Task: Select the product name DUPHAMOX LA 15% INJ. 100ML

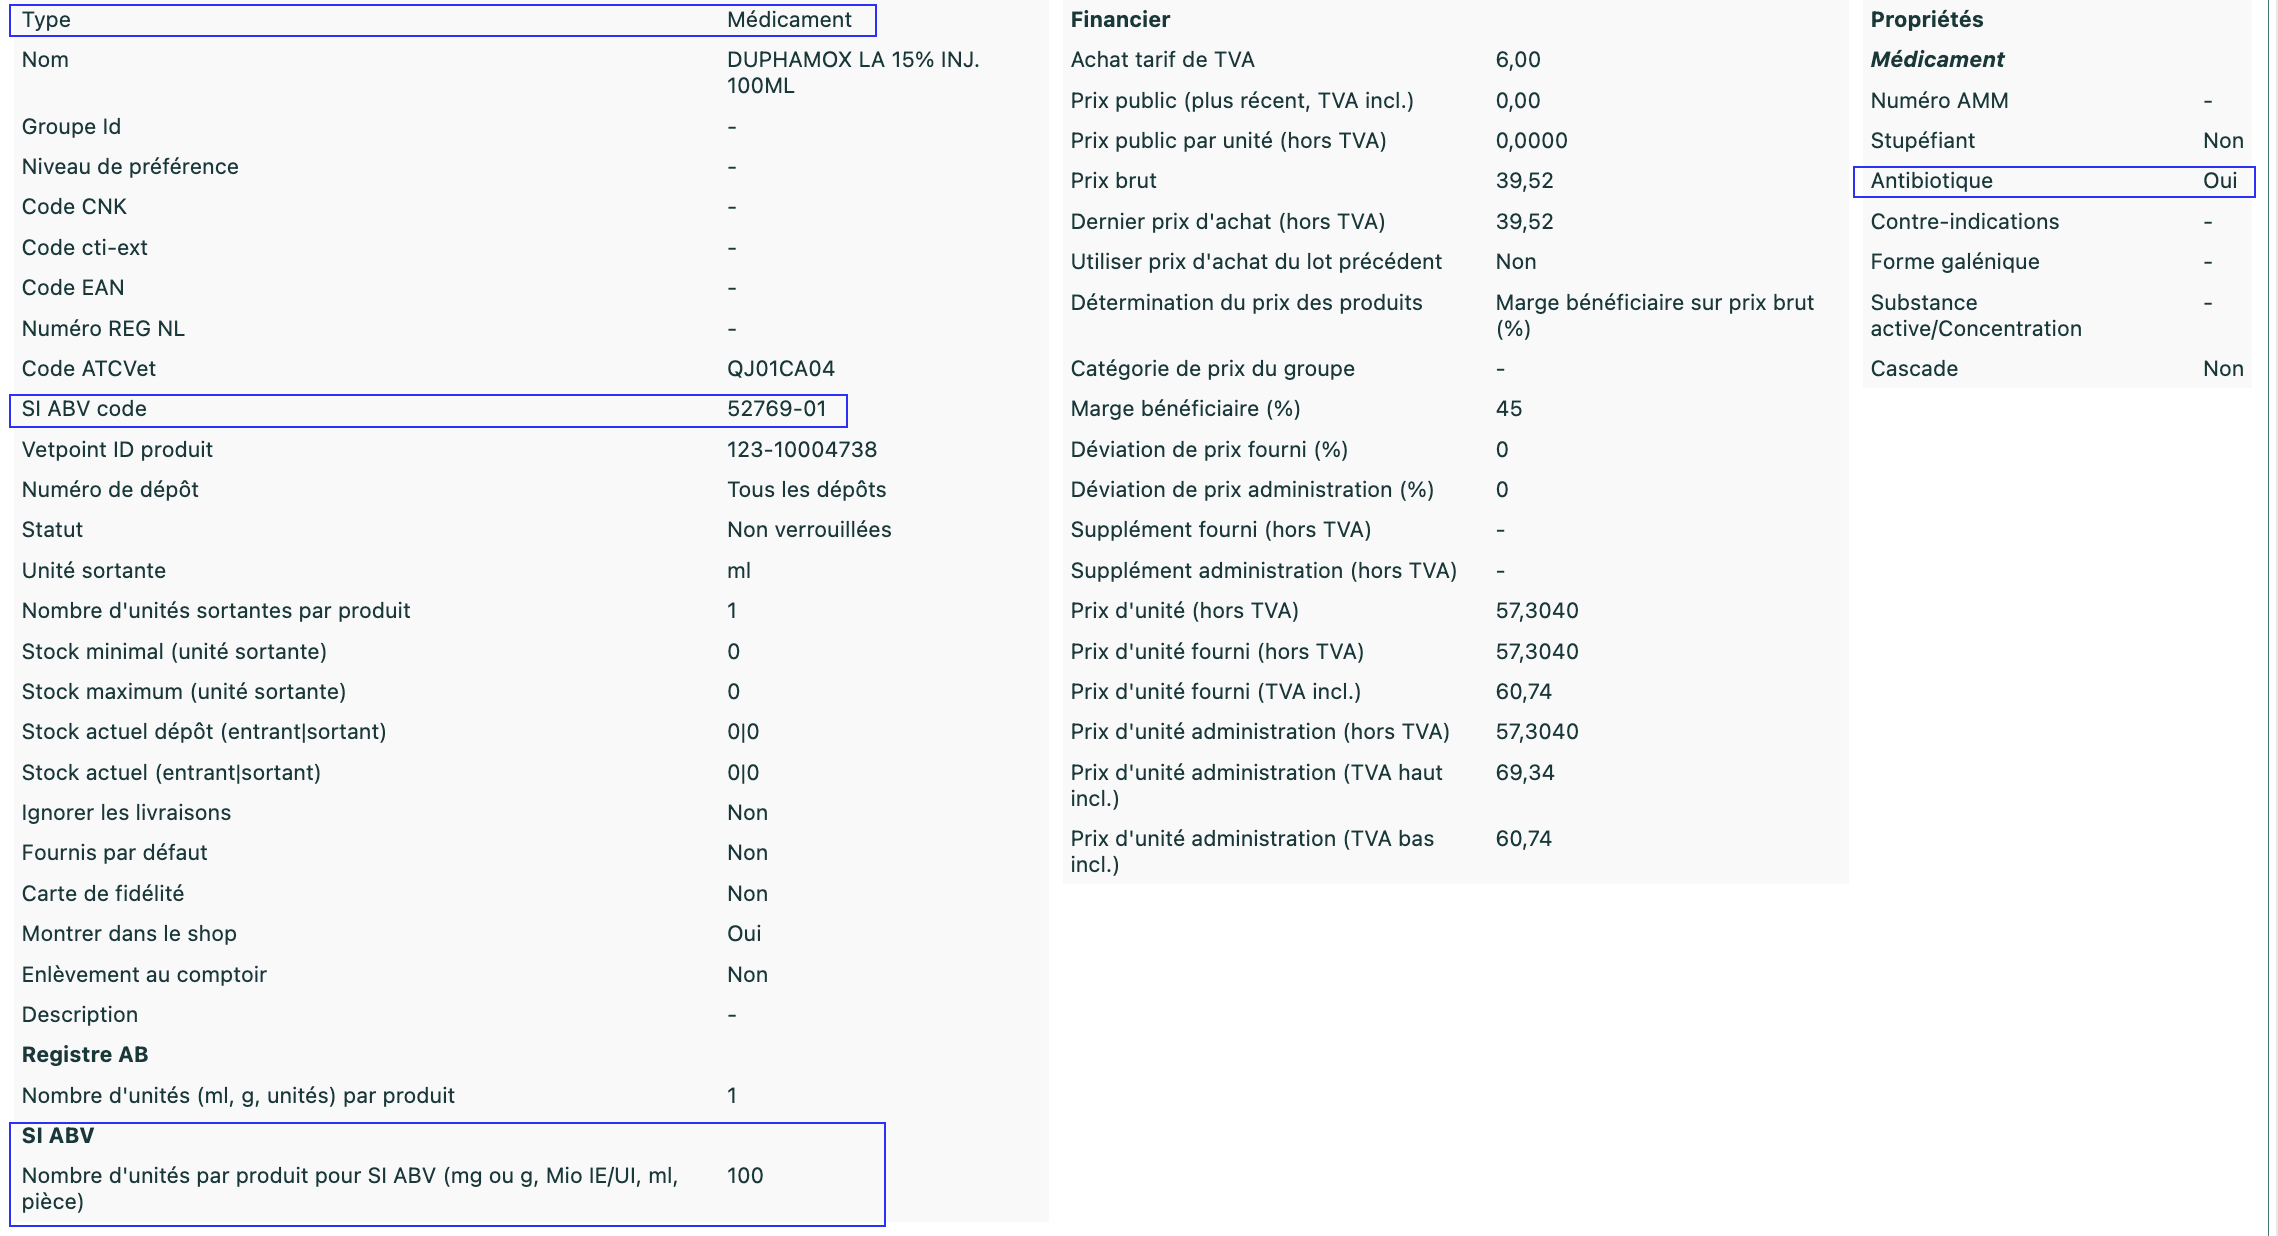Action: pos(852,72)
